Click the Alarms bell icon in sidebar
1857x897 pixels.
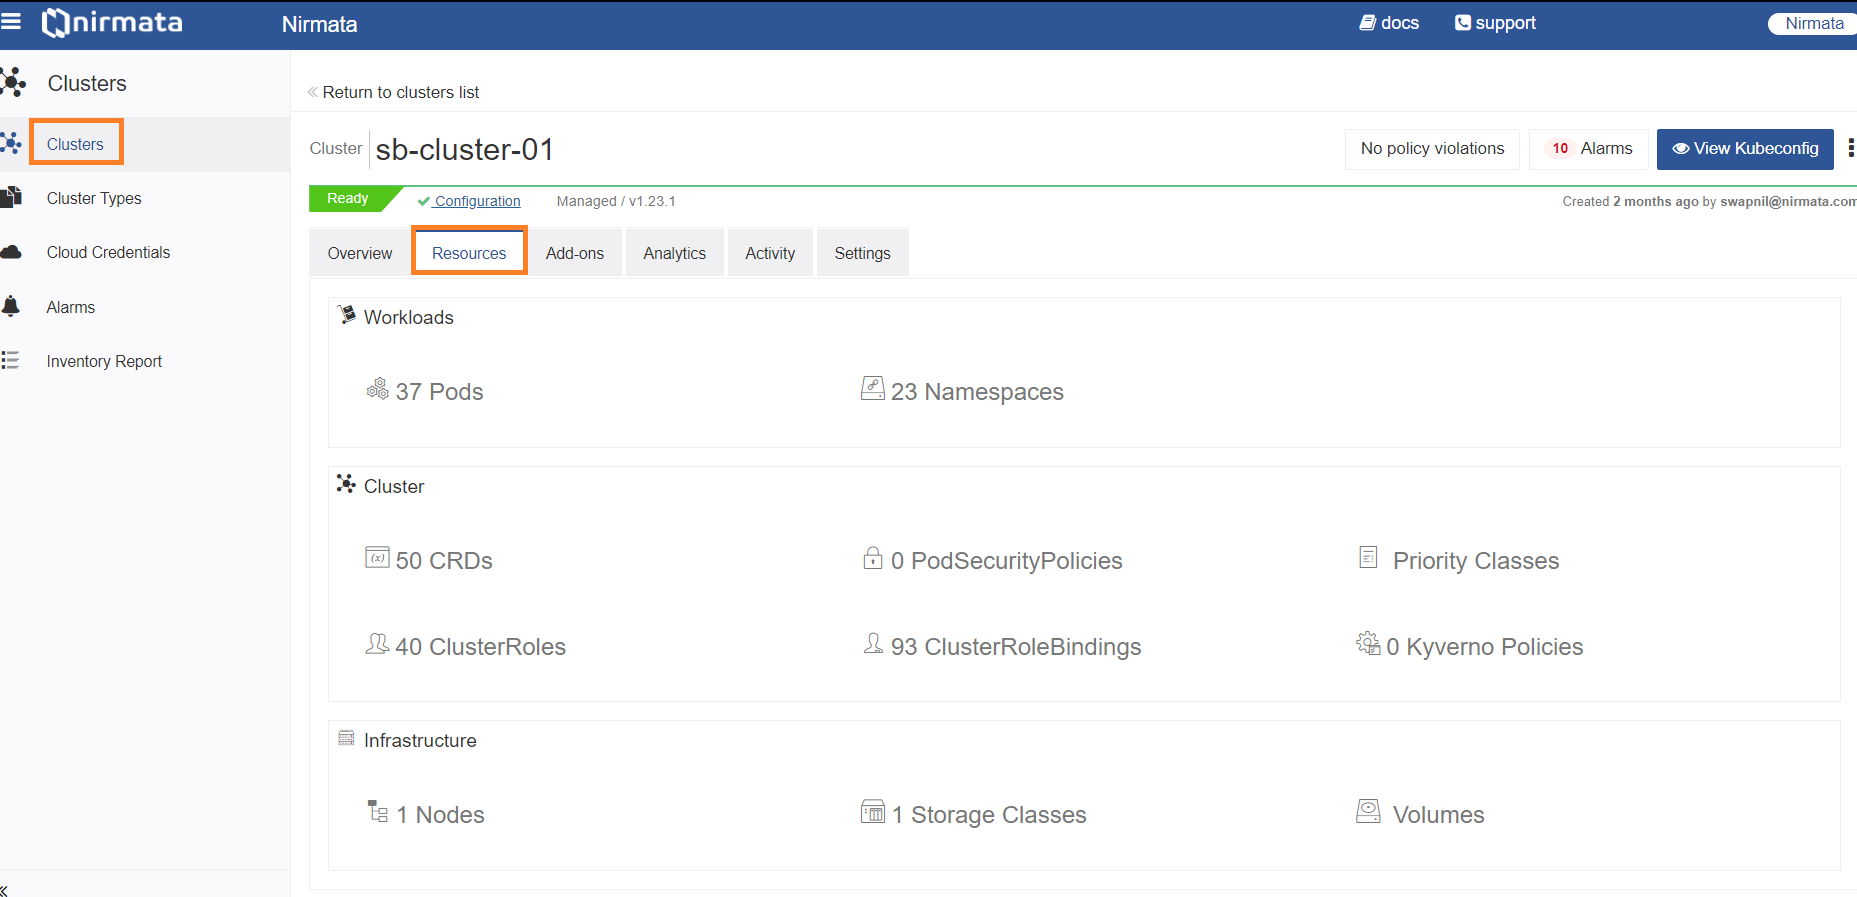[x=11, y=306]
